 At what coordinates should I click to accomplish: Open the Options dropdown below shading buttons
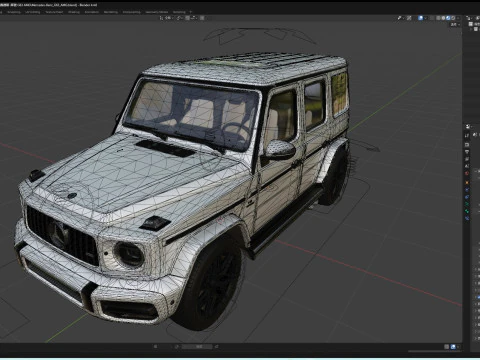455,24
